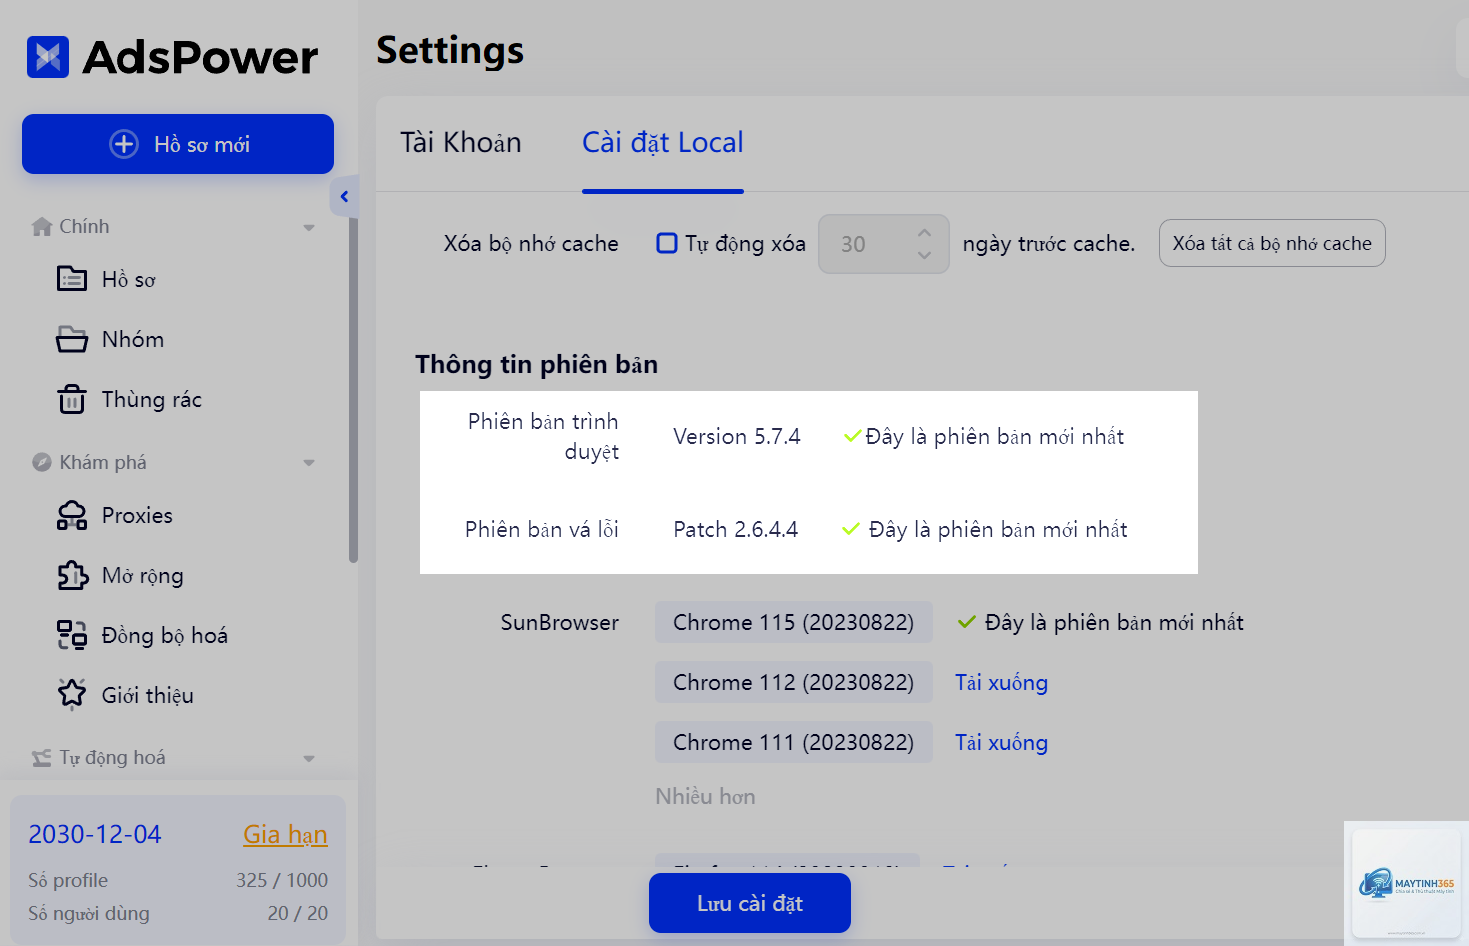Open the Mở rộng puzzle icon
Screen dimensions: 1469x946
click(72, 575)
